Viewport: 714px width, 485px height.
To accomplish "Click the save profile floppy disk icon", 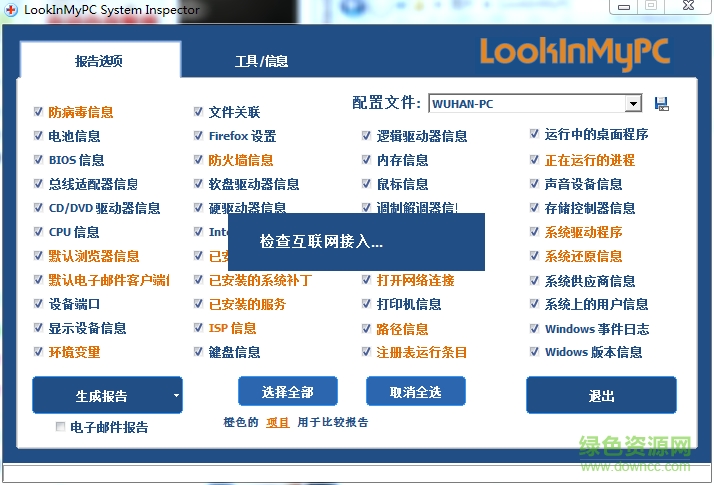I will pos(662,104).
